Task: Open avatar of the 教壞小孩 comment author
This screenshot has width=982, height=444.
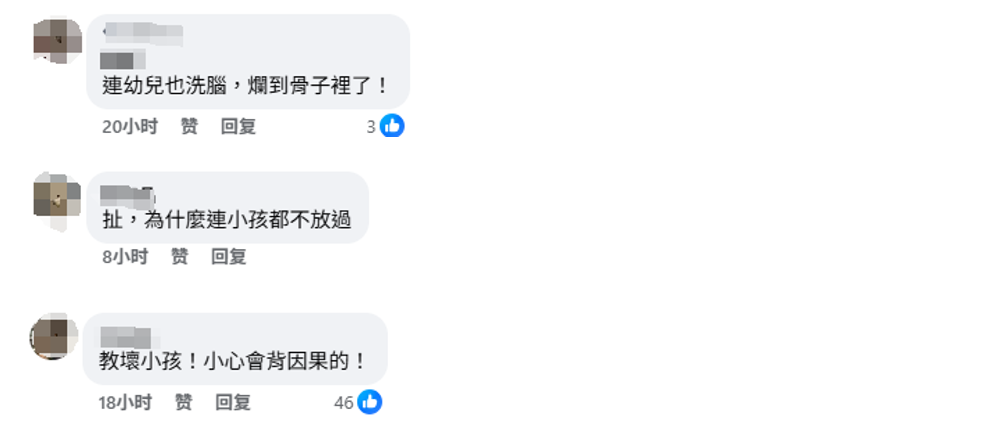Action: 54,336
